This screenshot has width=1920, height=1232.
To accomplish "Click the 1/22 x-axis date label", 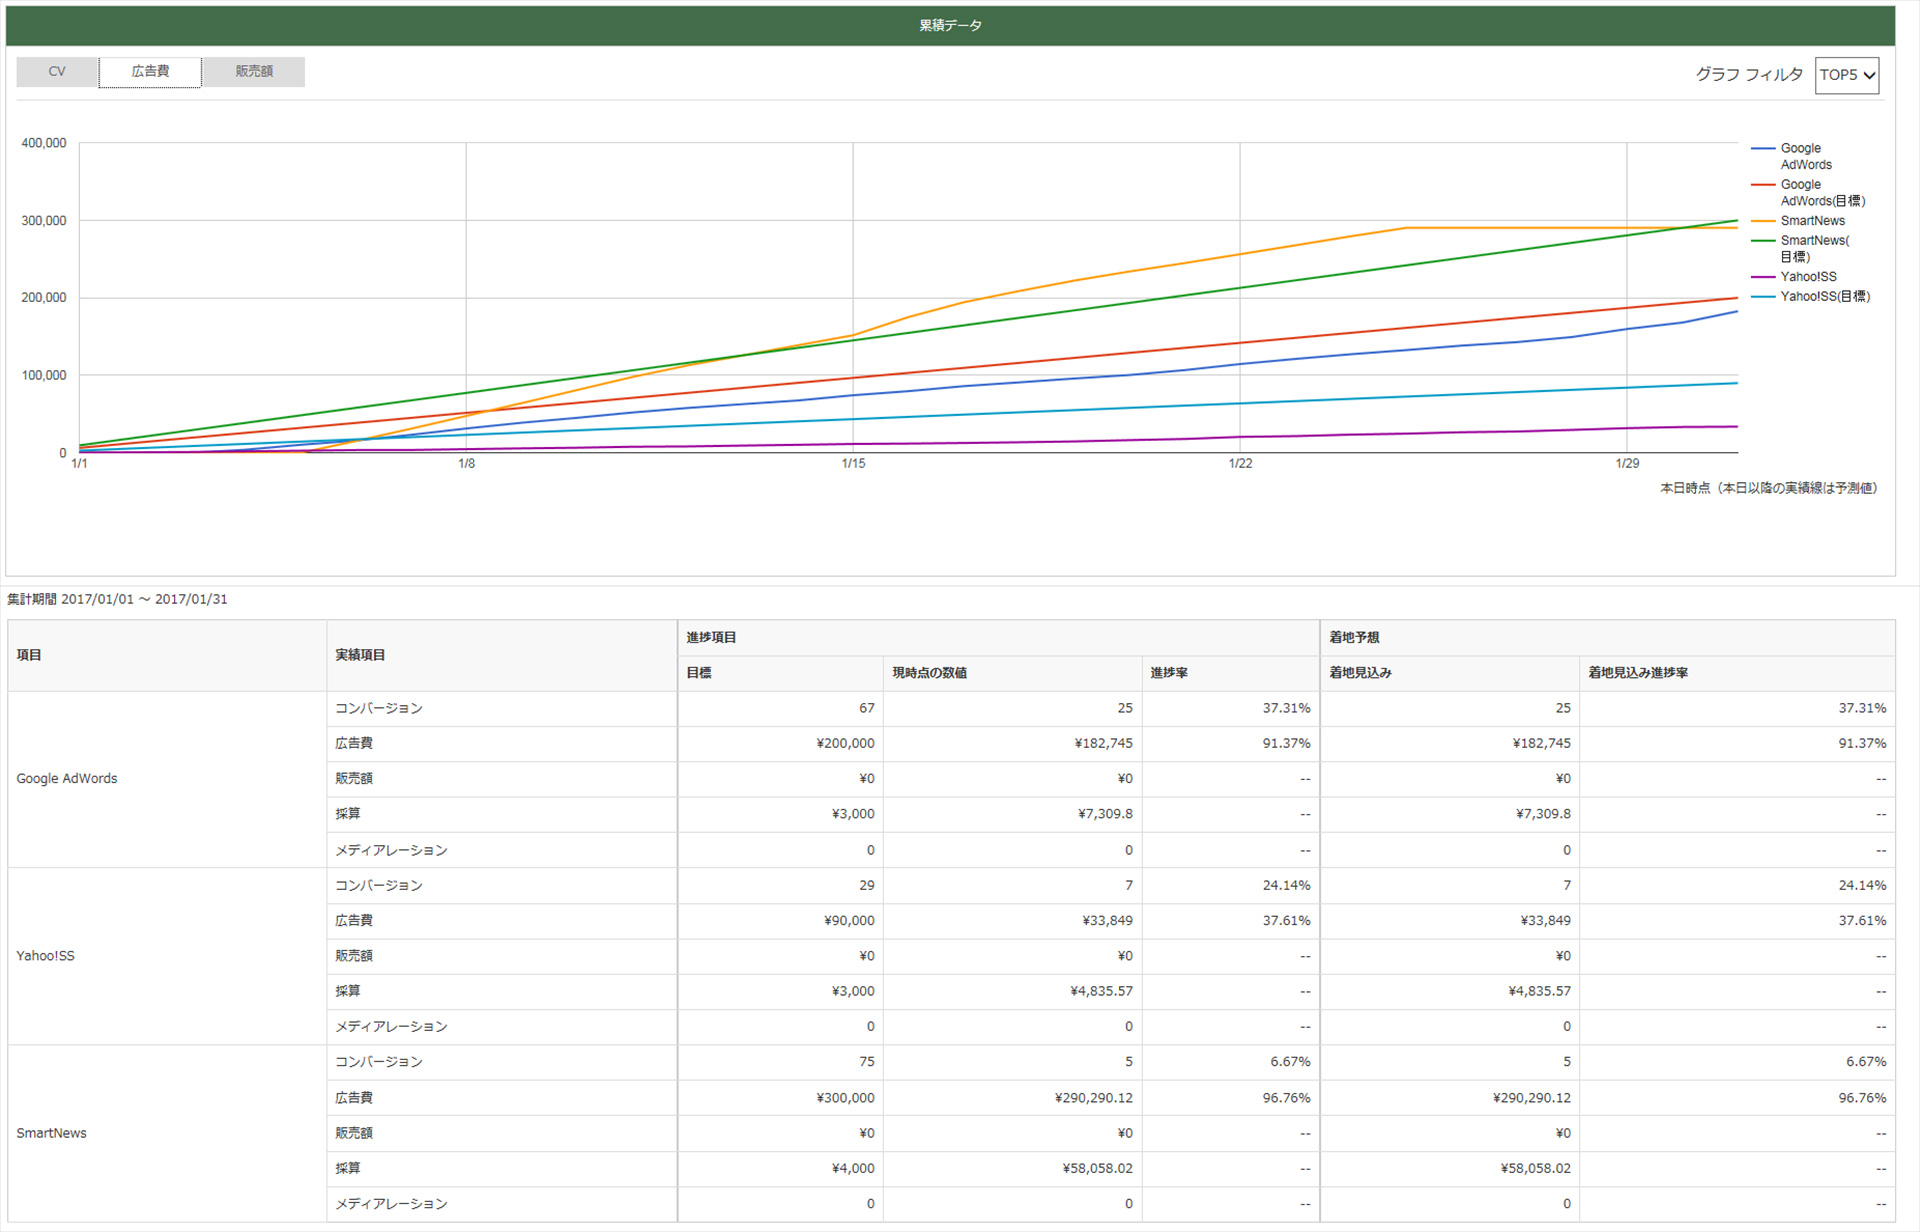I will click(1240, 464).
